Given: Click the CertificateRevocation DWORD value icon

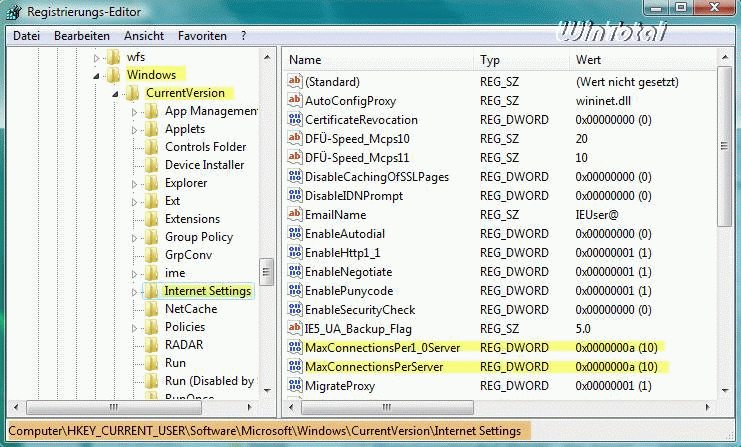Looking at the screenshot, I should click(295, 120).
